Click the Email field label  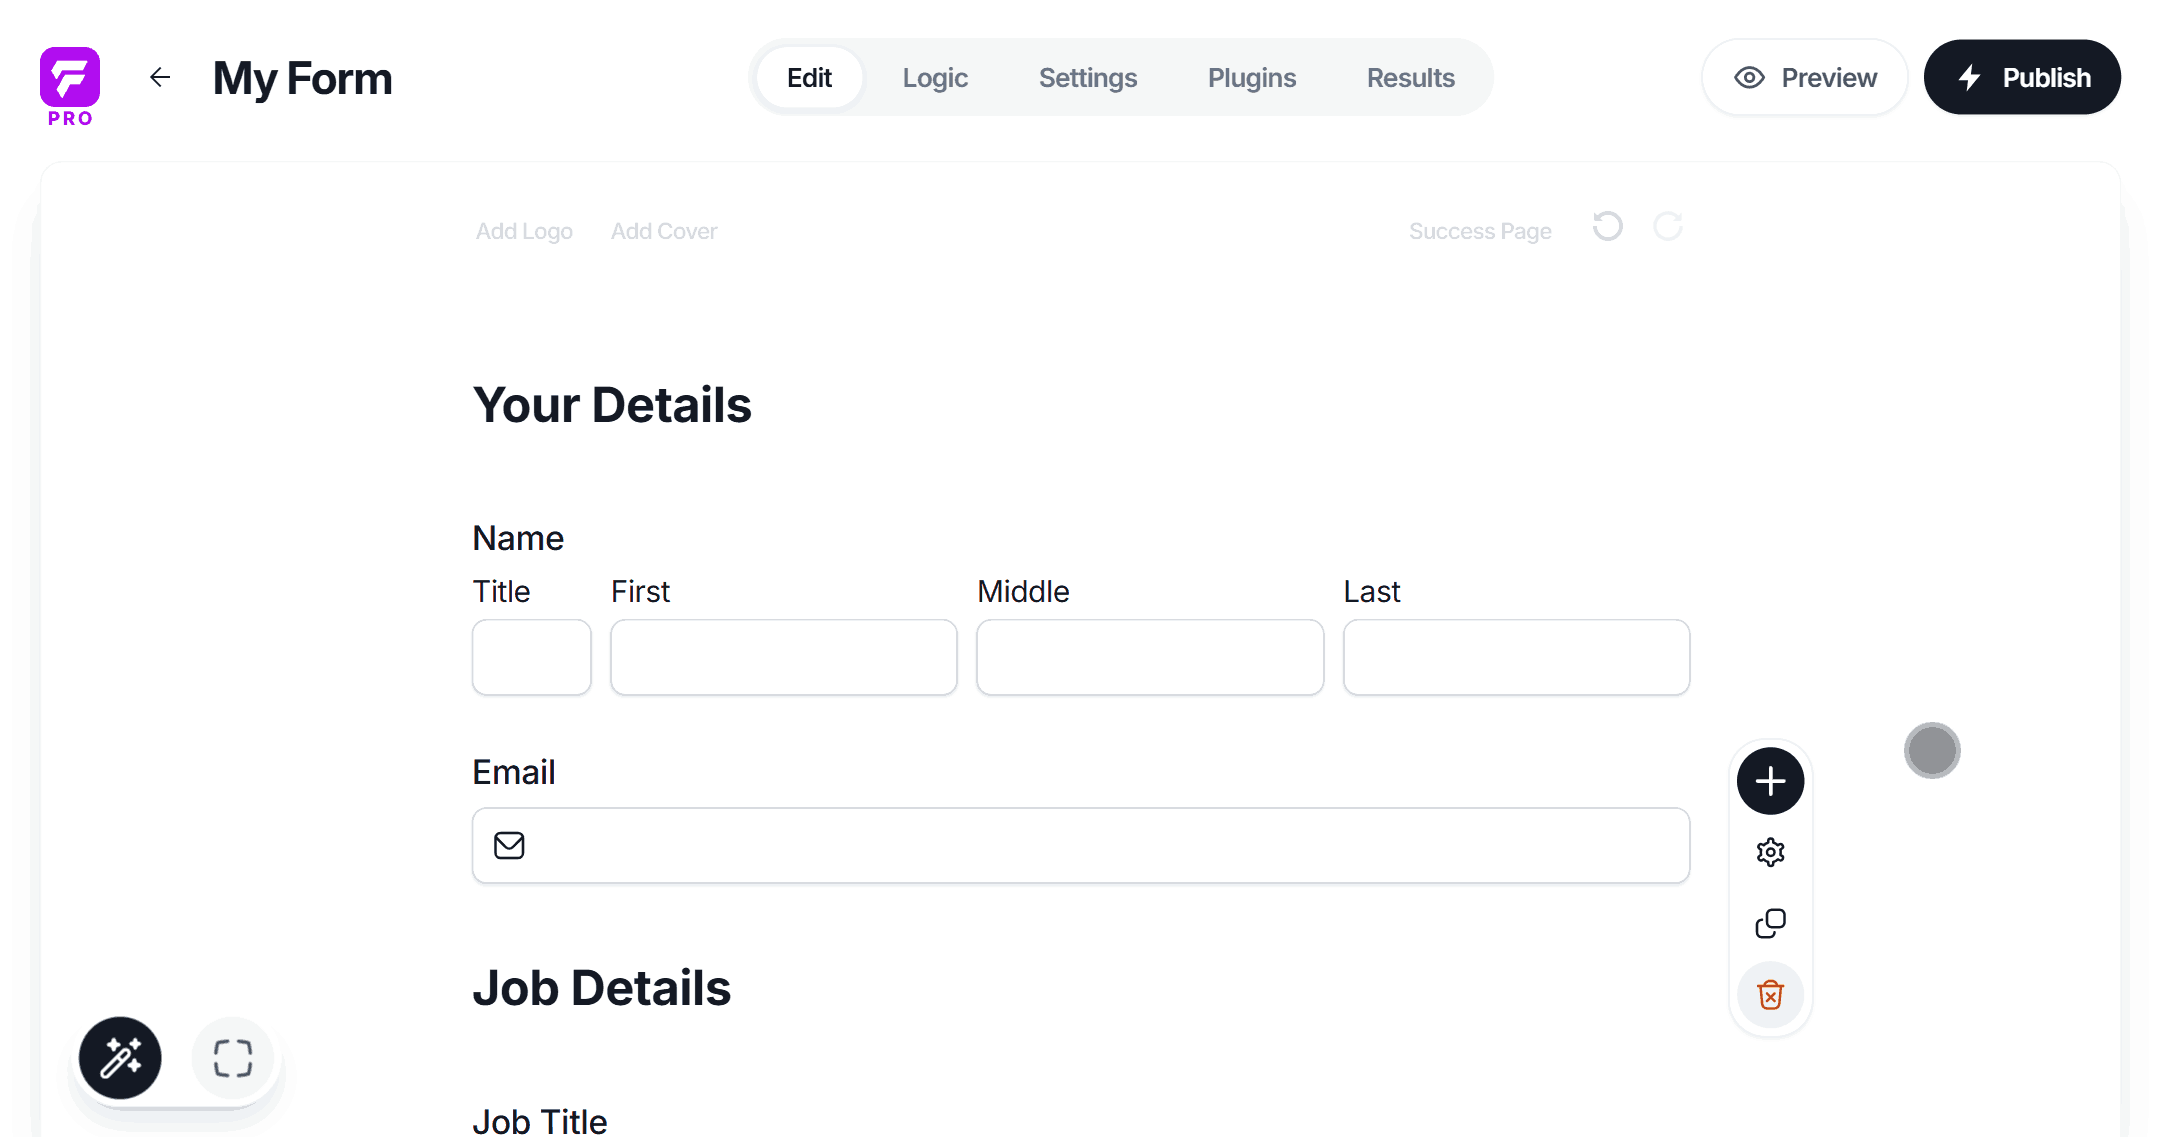514,772
